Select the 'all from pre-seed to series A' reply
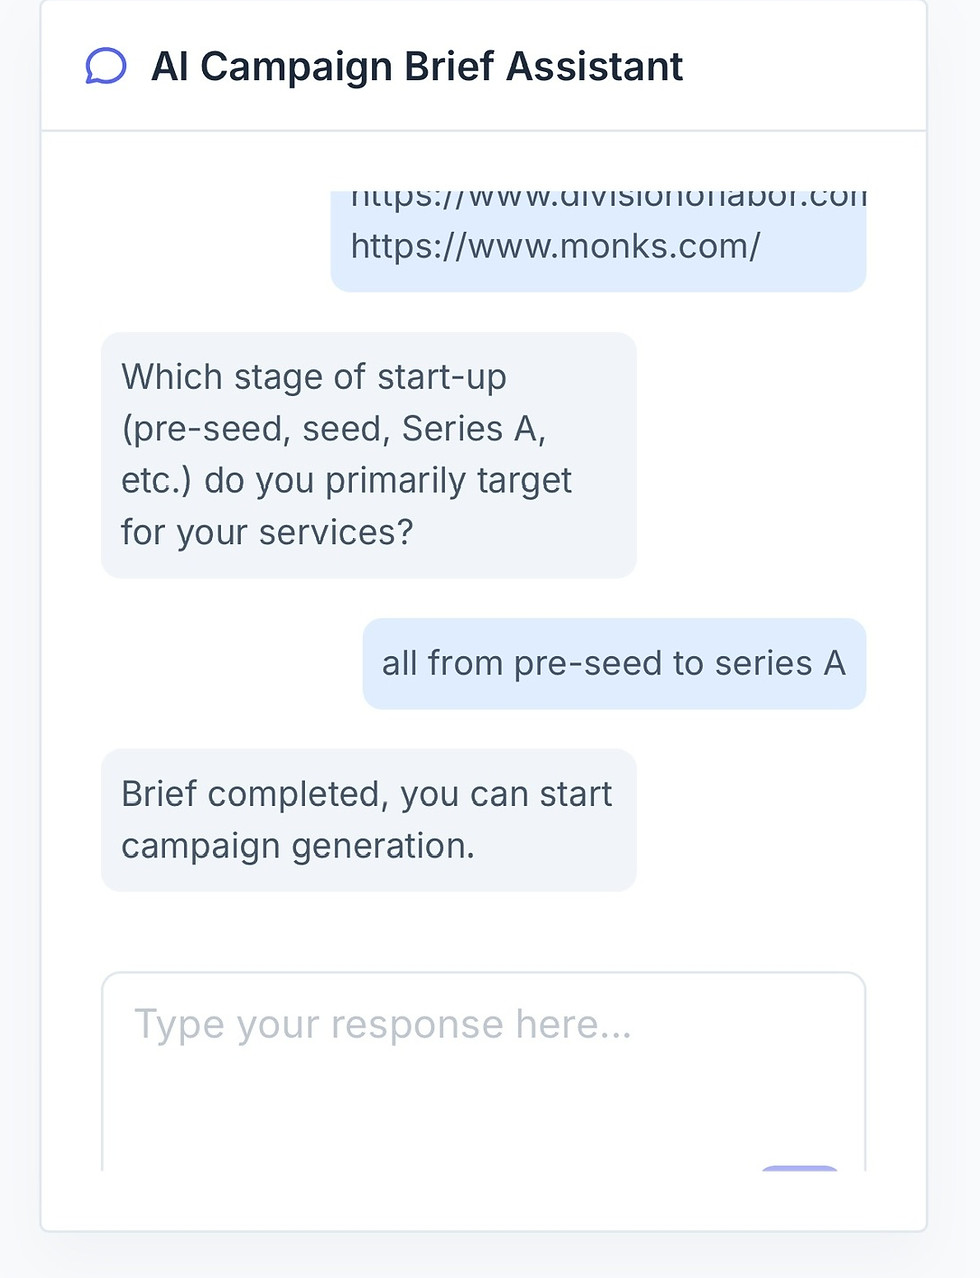Screen dimensions: 980x1278 [613, 663]
